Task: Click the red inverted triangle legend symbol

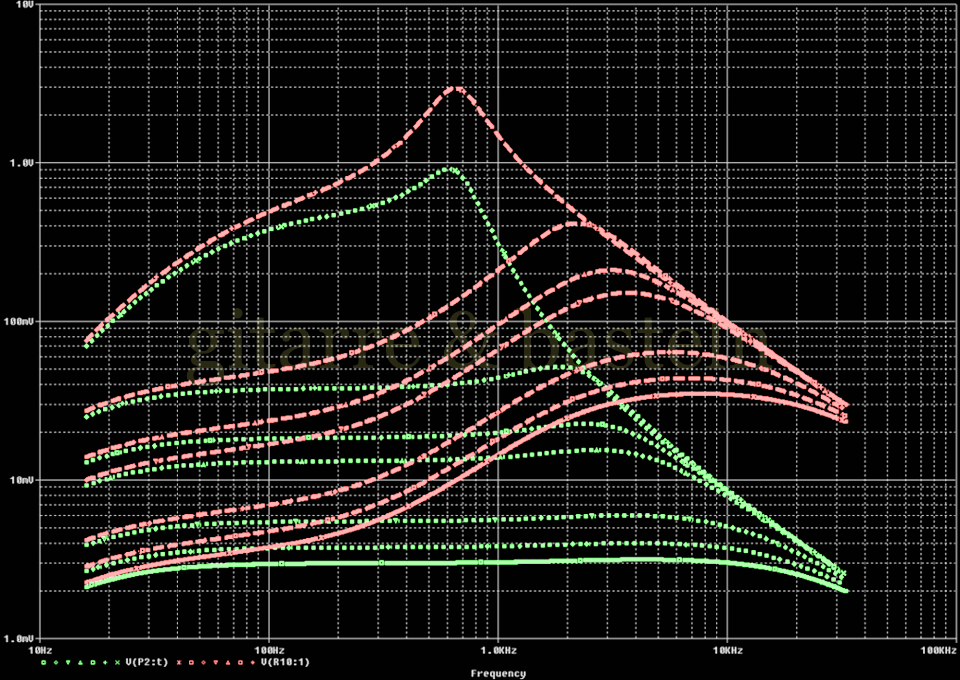Action: click(216, 663)
